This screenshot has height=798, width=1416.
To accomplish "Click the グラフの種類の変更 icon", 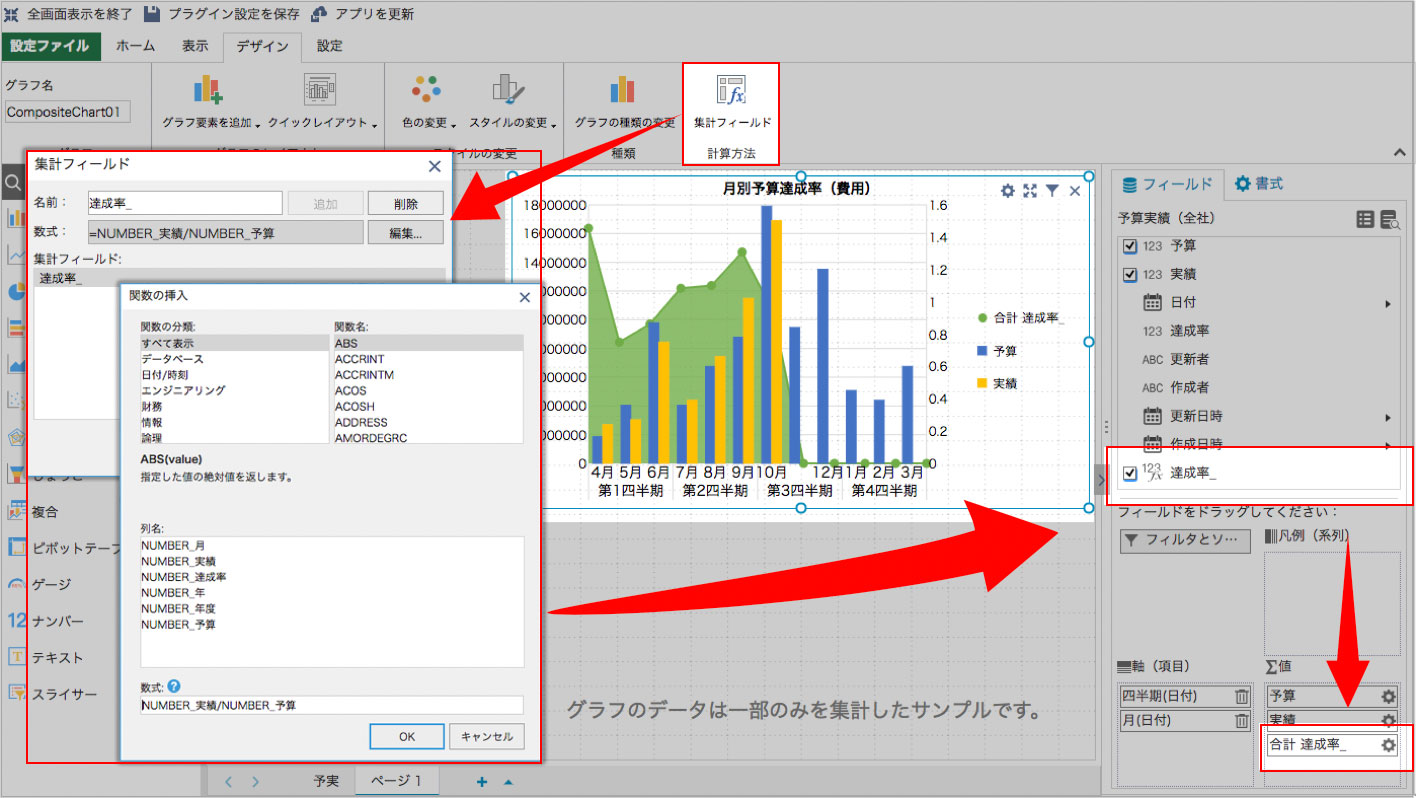I will click(x=623, y=91).
